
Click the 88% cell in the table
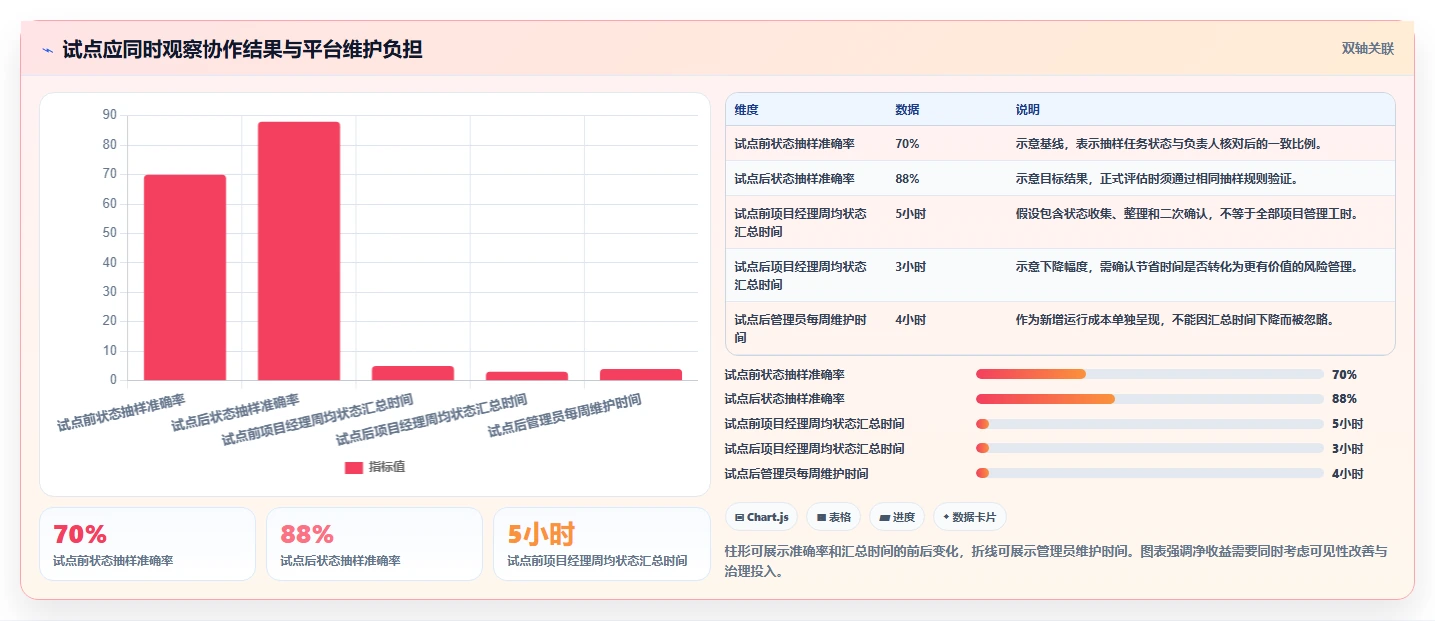(907, 178)
